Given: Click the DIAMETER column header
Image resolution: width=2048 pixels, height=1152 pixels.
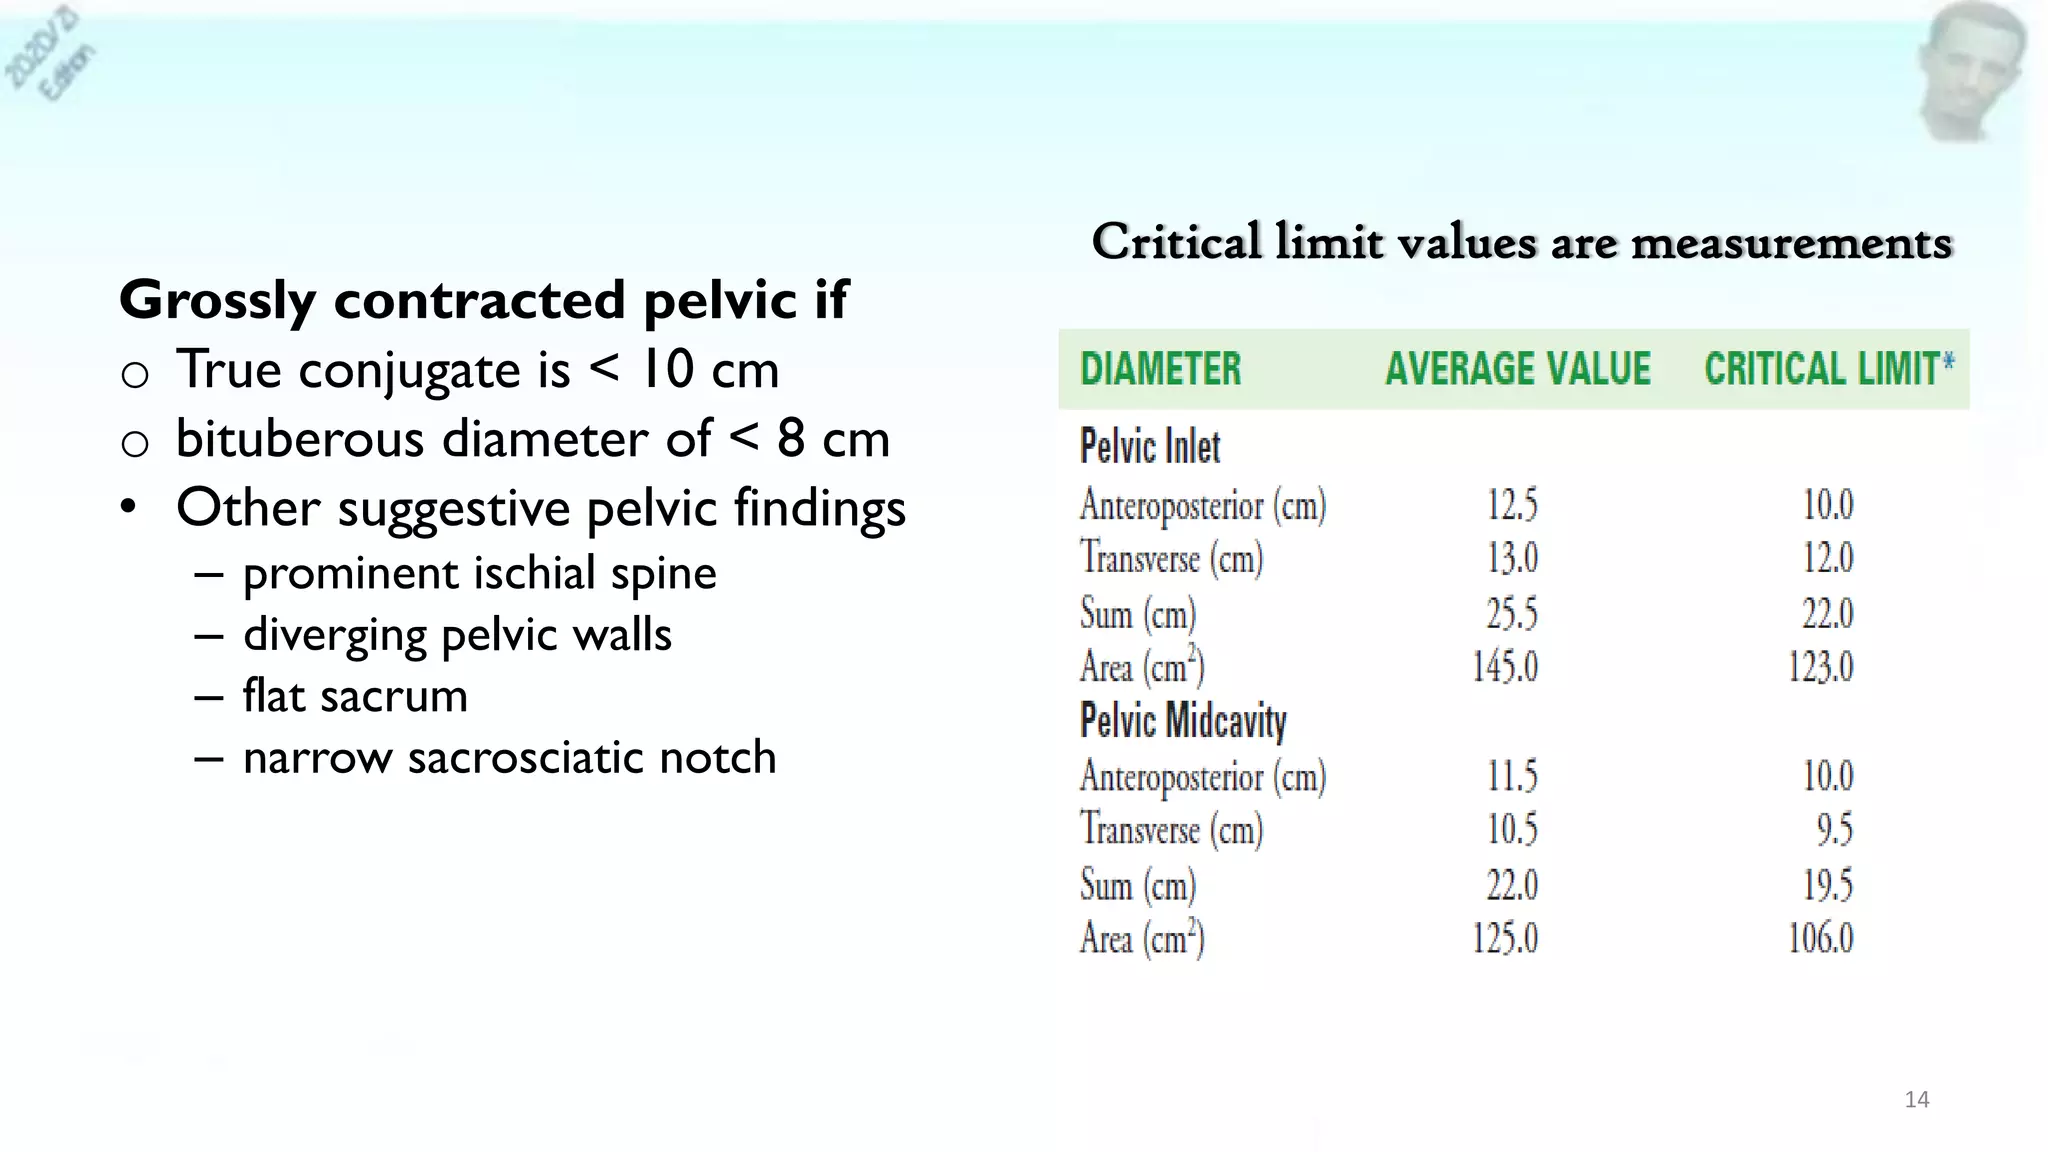Looking at the screenshot, I should click(x=1160, y=369).
